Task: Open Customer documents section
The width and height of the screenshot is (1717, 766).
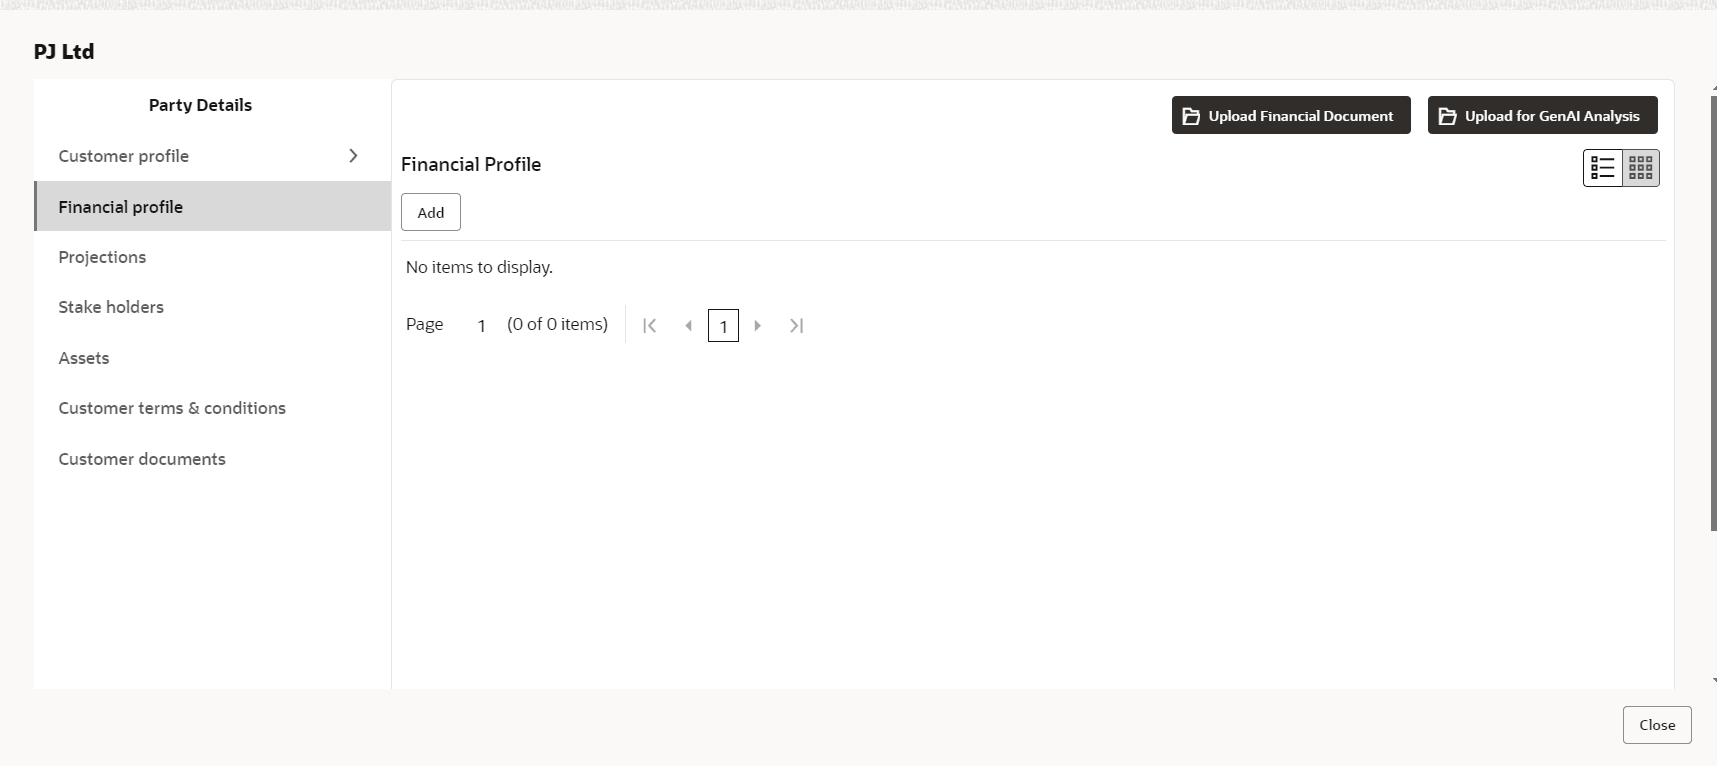Action: (212, 459)
